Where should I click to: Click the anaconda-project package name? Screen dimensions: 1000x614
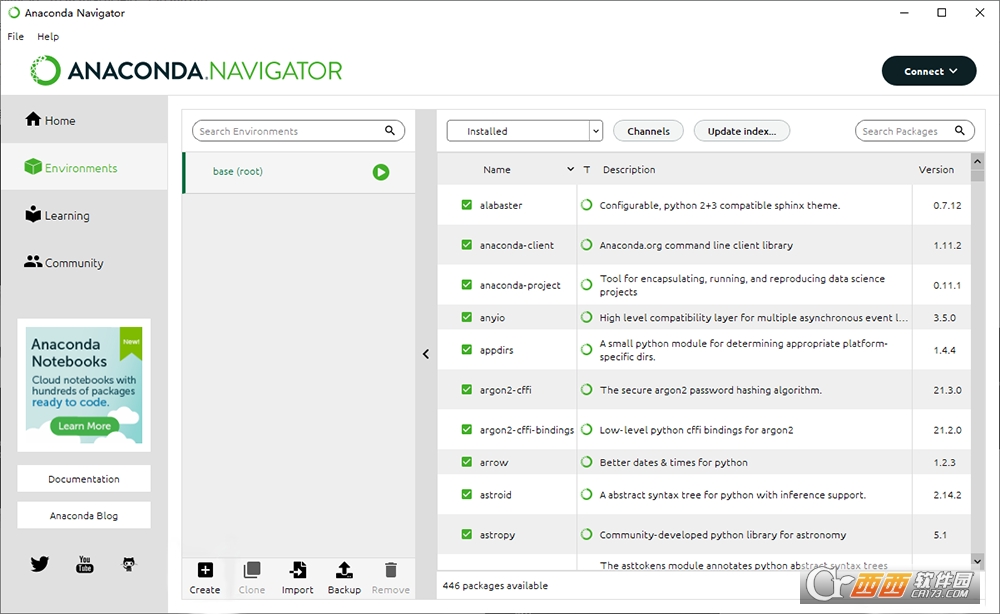[520, 285]
